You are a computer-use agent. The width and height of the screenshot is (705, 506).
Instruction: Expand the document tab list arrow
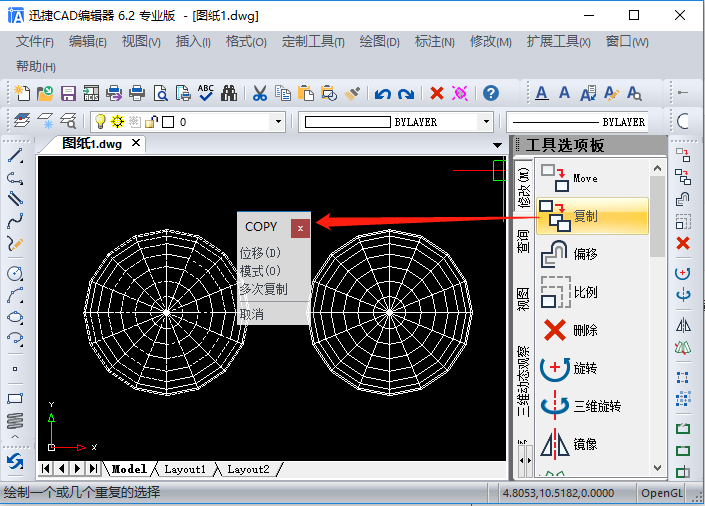[x=497, y=145]
